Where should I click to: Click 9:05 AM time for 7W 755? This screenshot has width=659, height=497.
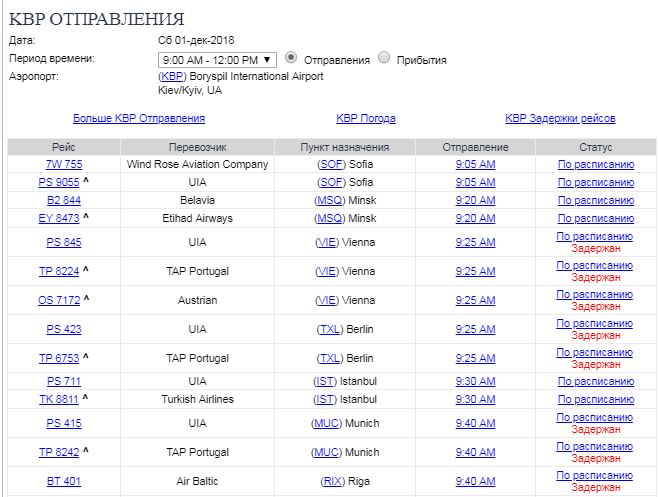click(475, 164)
